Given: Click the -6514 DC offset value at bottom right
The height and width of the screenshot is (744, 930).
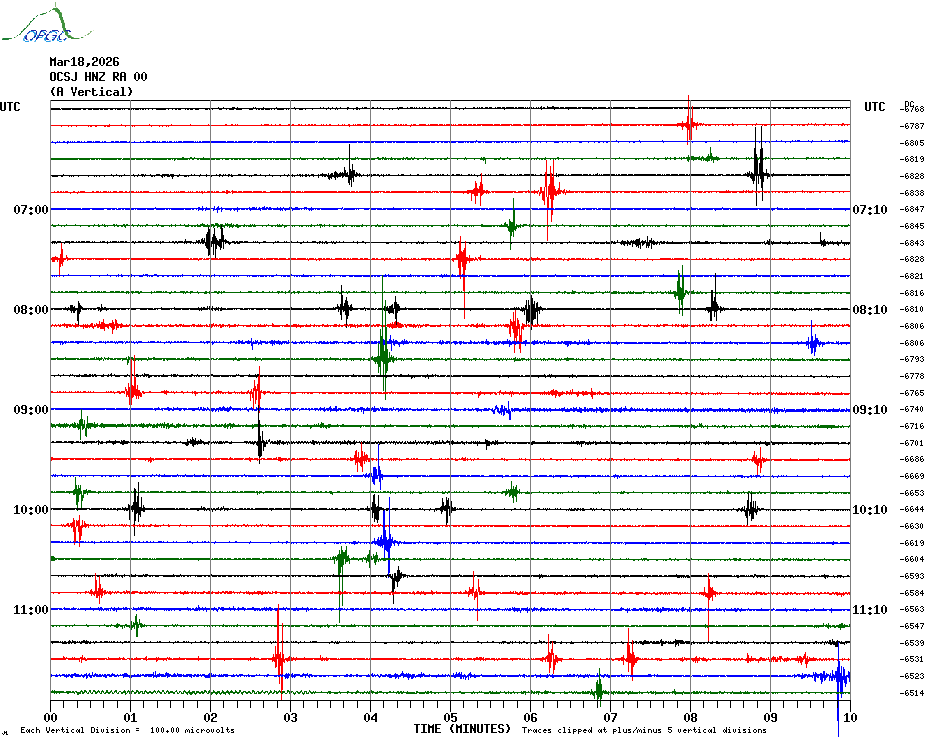Looking at the screenshot, I should pyautogui.click(x=913, y=693).
